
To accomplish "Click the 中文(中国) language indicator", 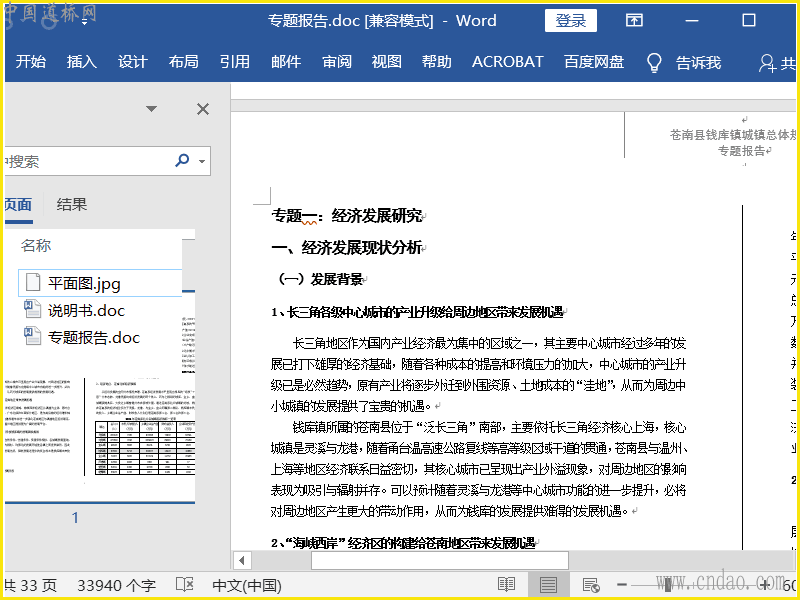I will point(247,584).
